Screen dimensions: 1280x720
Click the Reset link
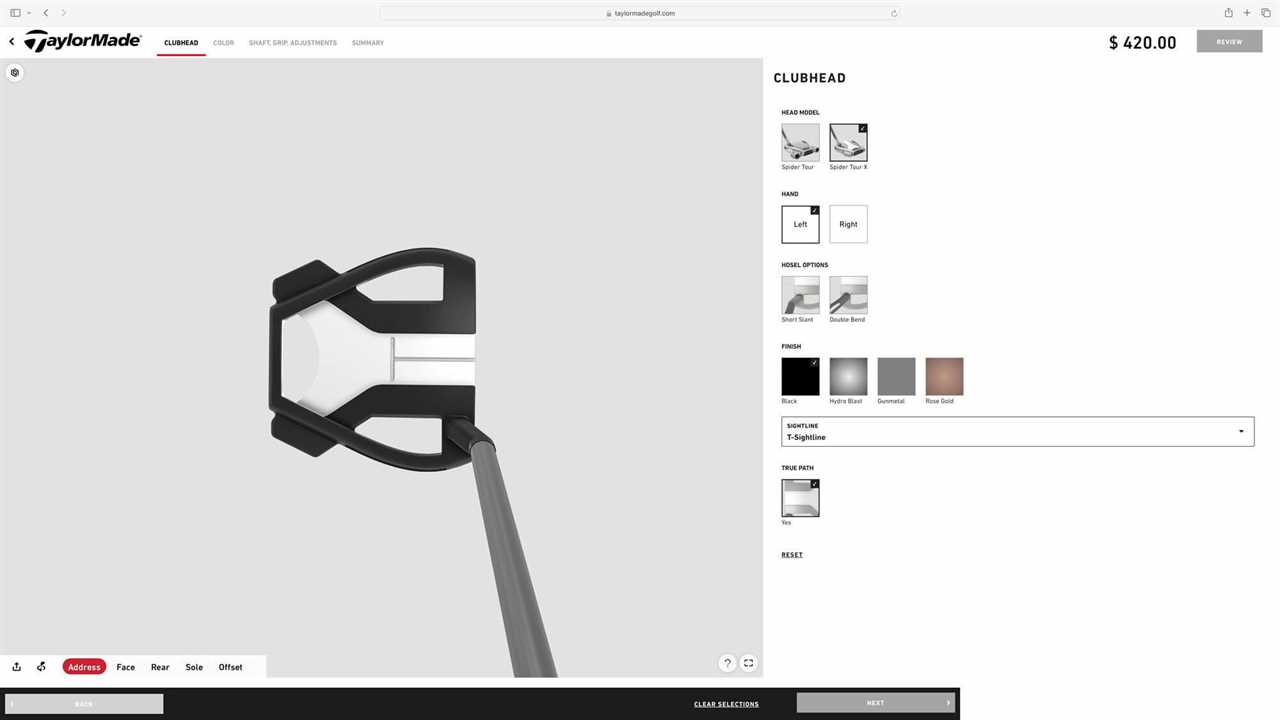[792, 555]
